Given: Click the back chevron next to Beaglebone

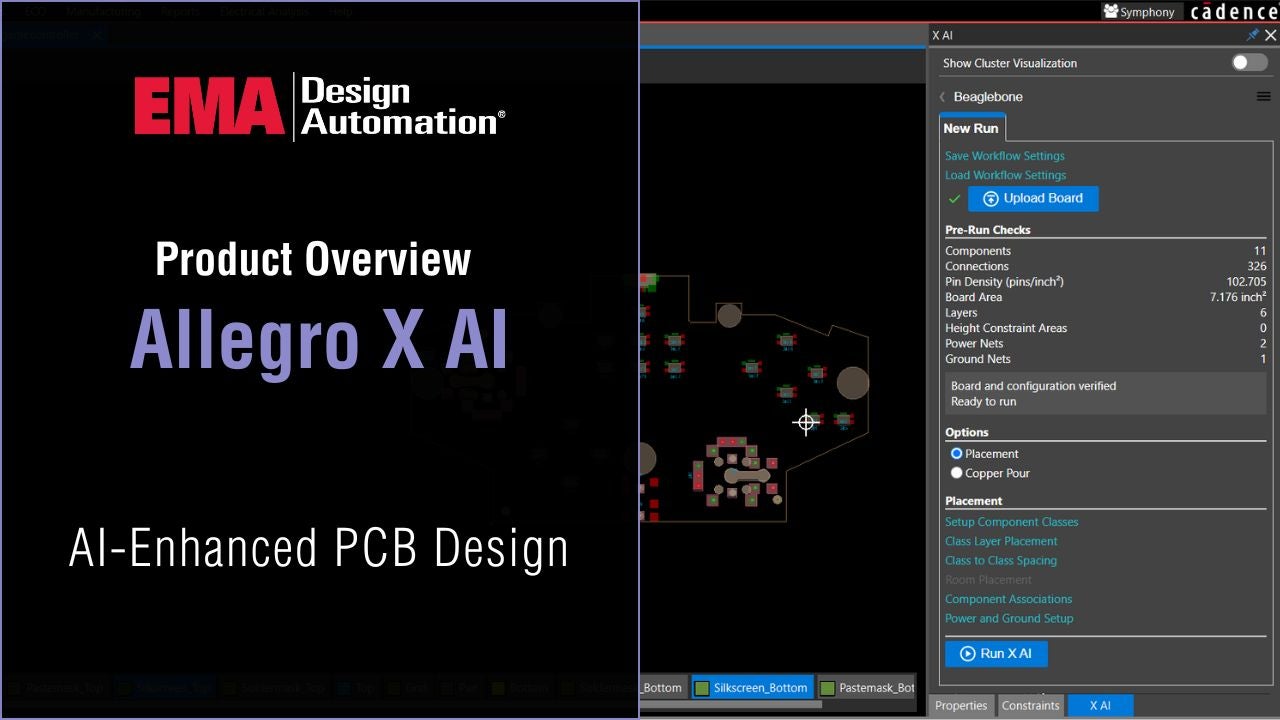Looking at the screenshot, I should (942, 97).
